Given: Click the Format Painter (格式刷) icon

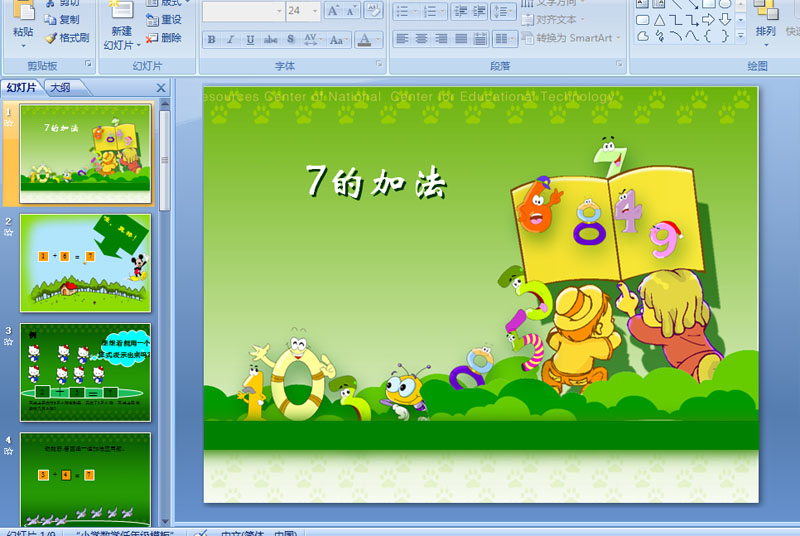Looking at the screenshot, I should point(51,38).
